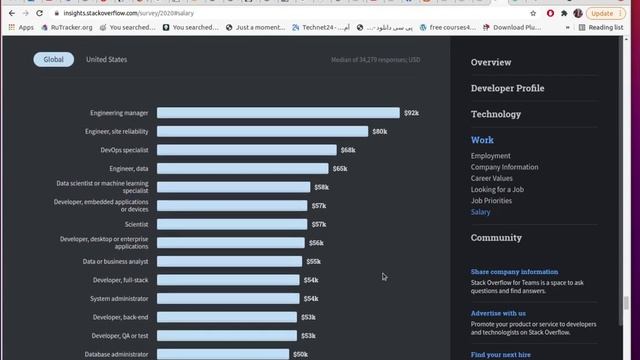Screen dimensions: 640x360
Task: Expand the hidden bookmarks chevron
Action: coord(567,27)
